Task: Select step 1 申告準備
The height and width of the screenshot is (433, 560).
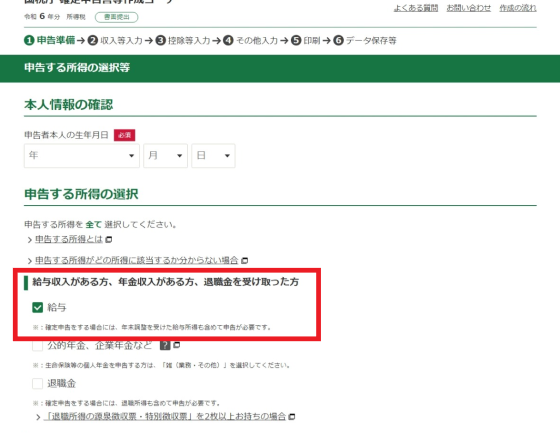Action: tap(50, 40)
